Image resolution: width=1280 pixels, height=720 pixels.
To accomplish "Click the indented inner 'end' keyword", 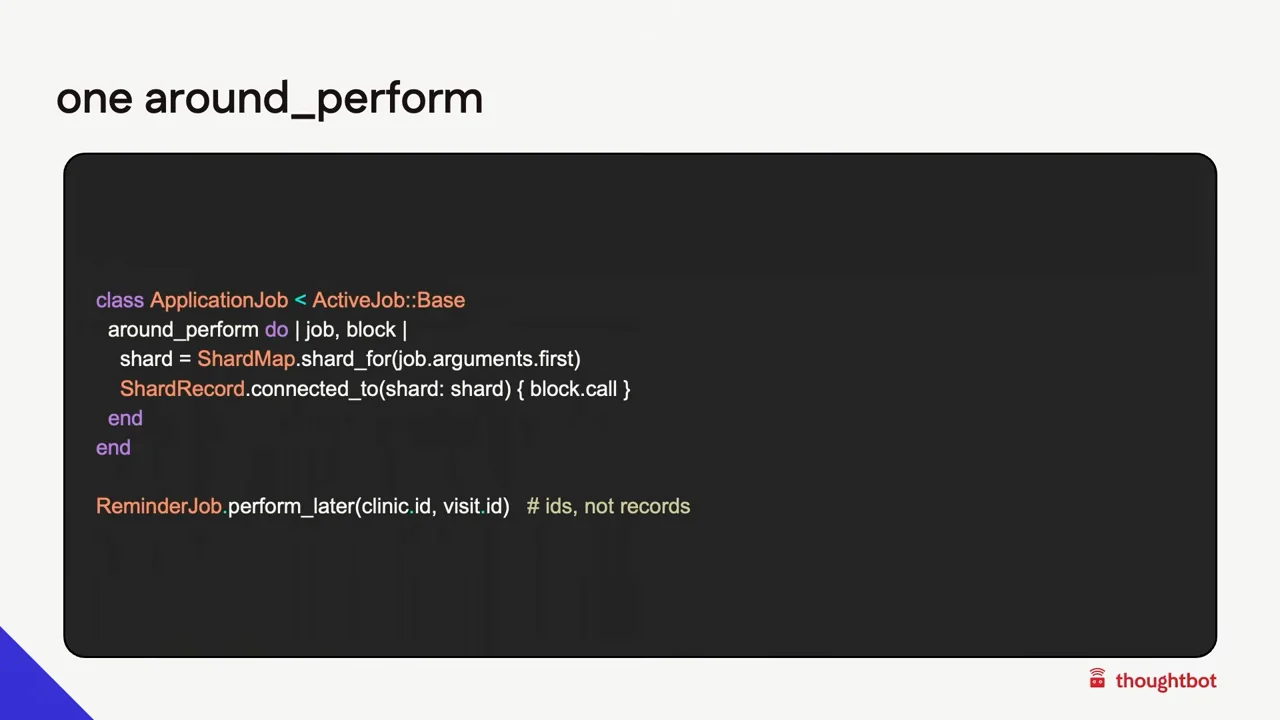I will coord(125,418).
